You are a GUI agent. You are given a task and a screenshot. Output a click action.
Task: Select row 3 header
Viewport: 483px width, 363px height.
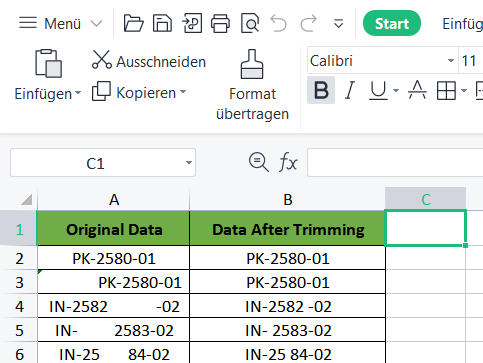click(x=19, y=282)
